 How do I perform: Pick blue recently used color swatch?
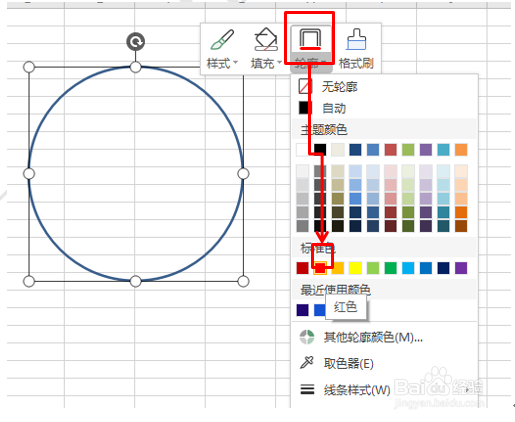pyautogui.click(x=319, y=310)
